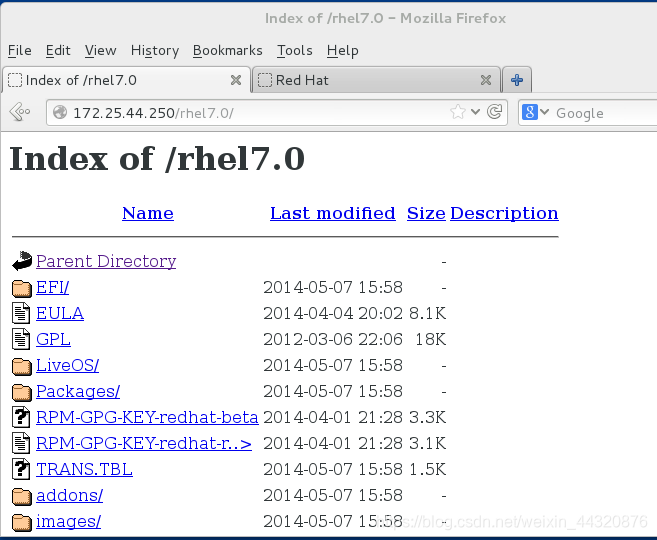The width and height of the screenshot is (657, 540).
Task: Open the Bookmarks menu
Action: coord(228,50)
